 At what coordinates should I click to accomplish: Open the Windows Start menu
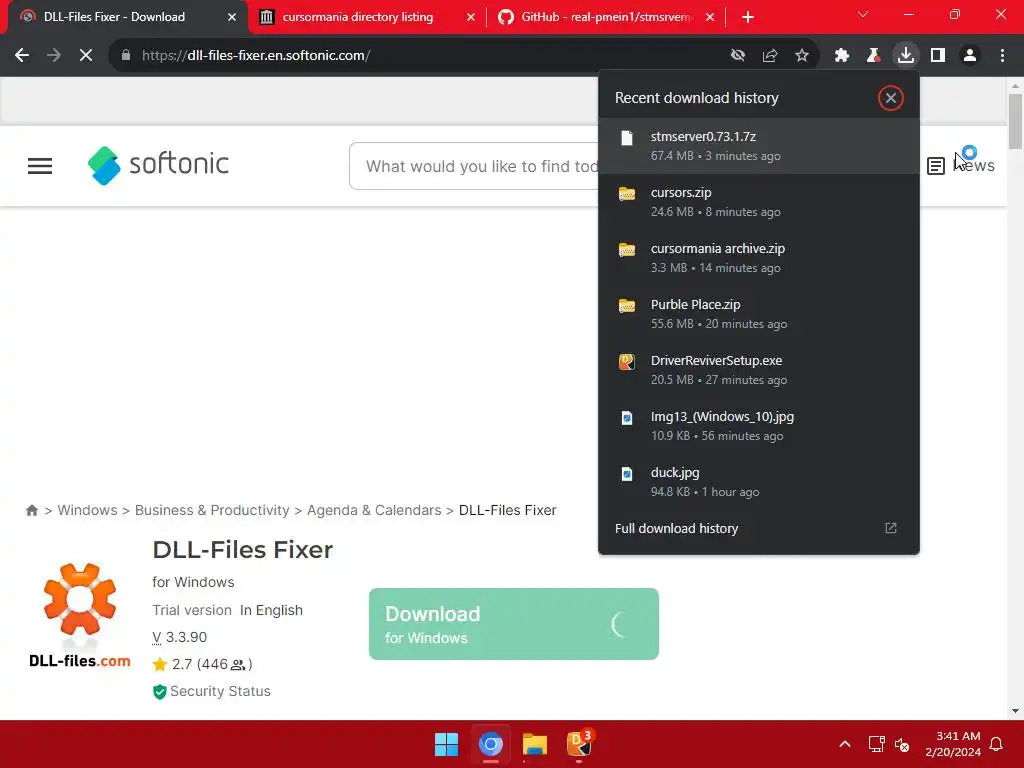[447, 744]
